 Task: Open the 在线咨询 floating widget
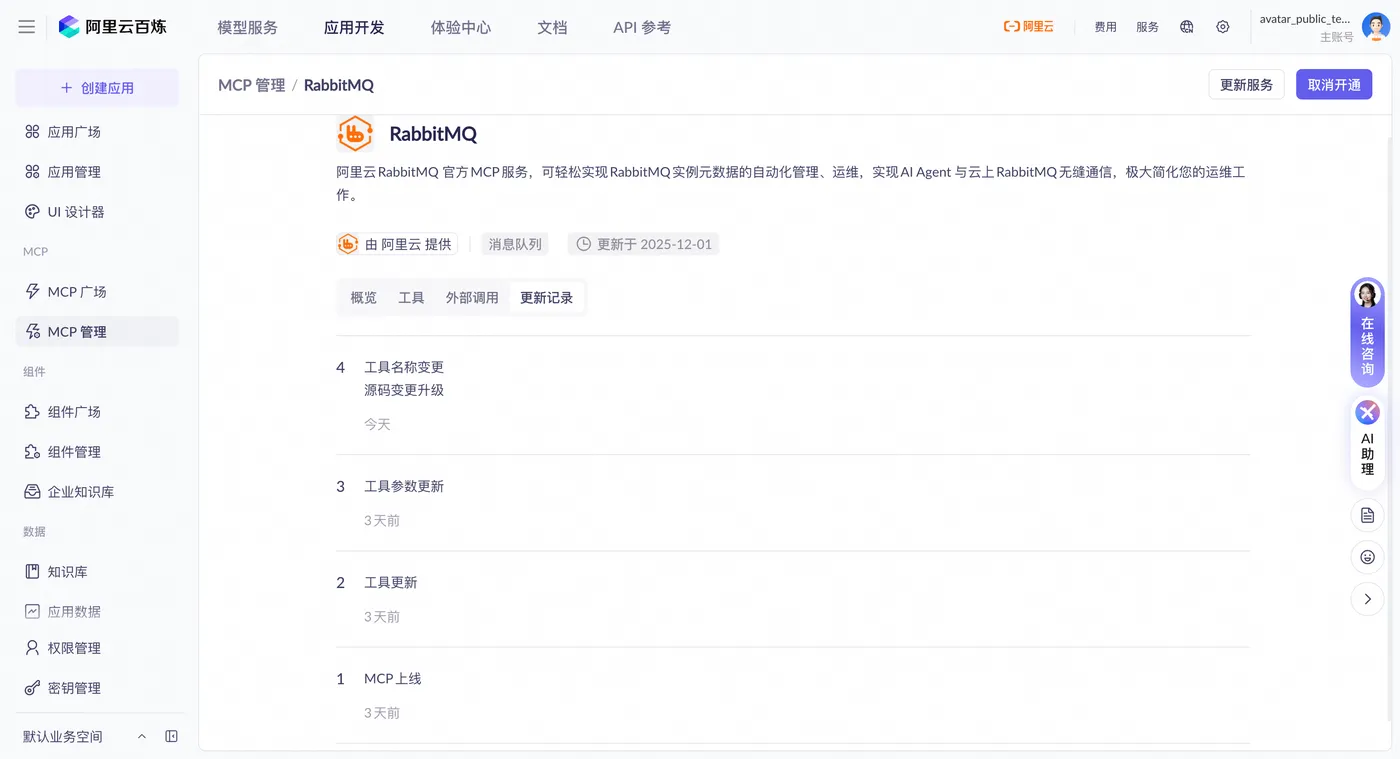pyautogui.click(x=1367, y=332)
